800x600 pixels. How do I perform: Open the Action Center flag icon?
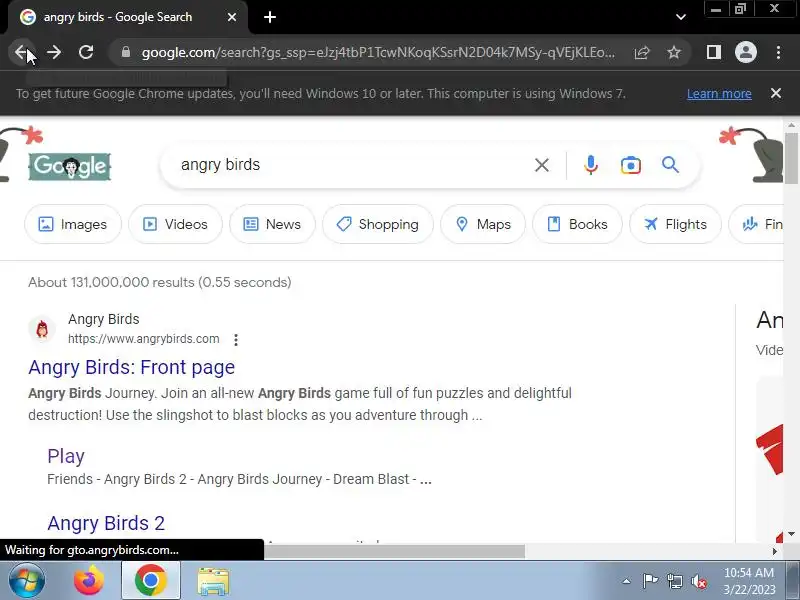click(650, 581)
